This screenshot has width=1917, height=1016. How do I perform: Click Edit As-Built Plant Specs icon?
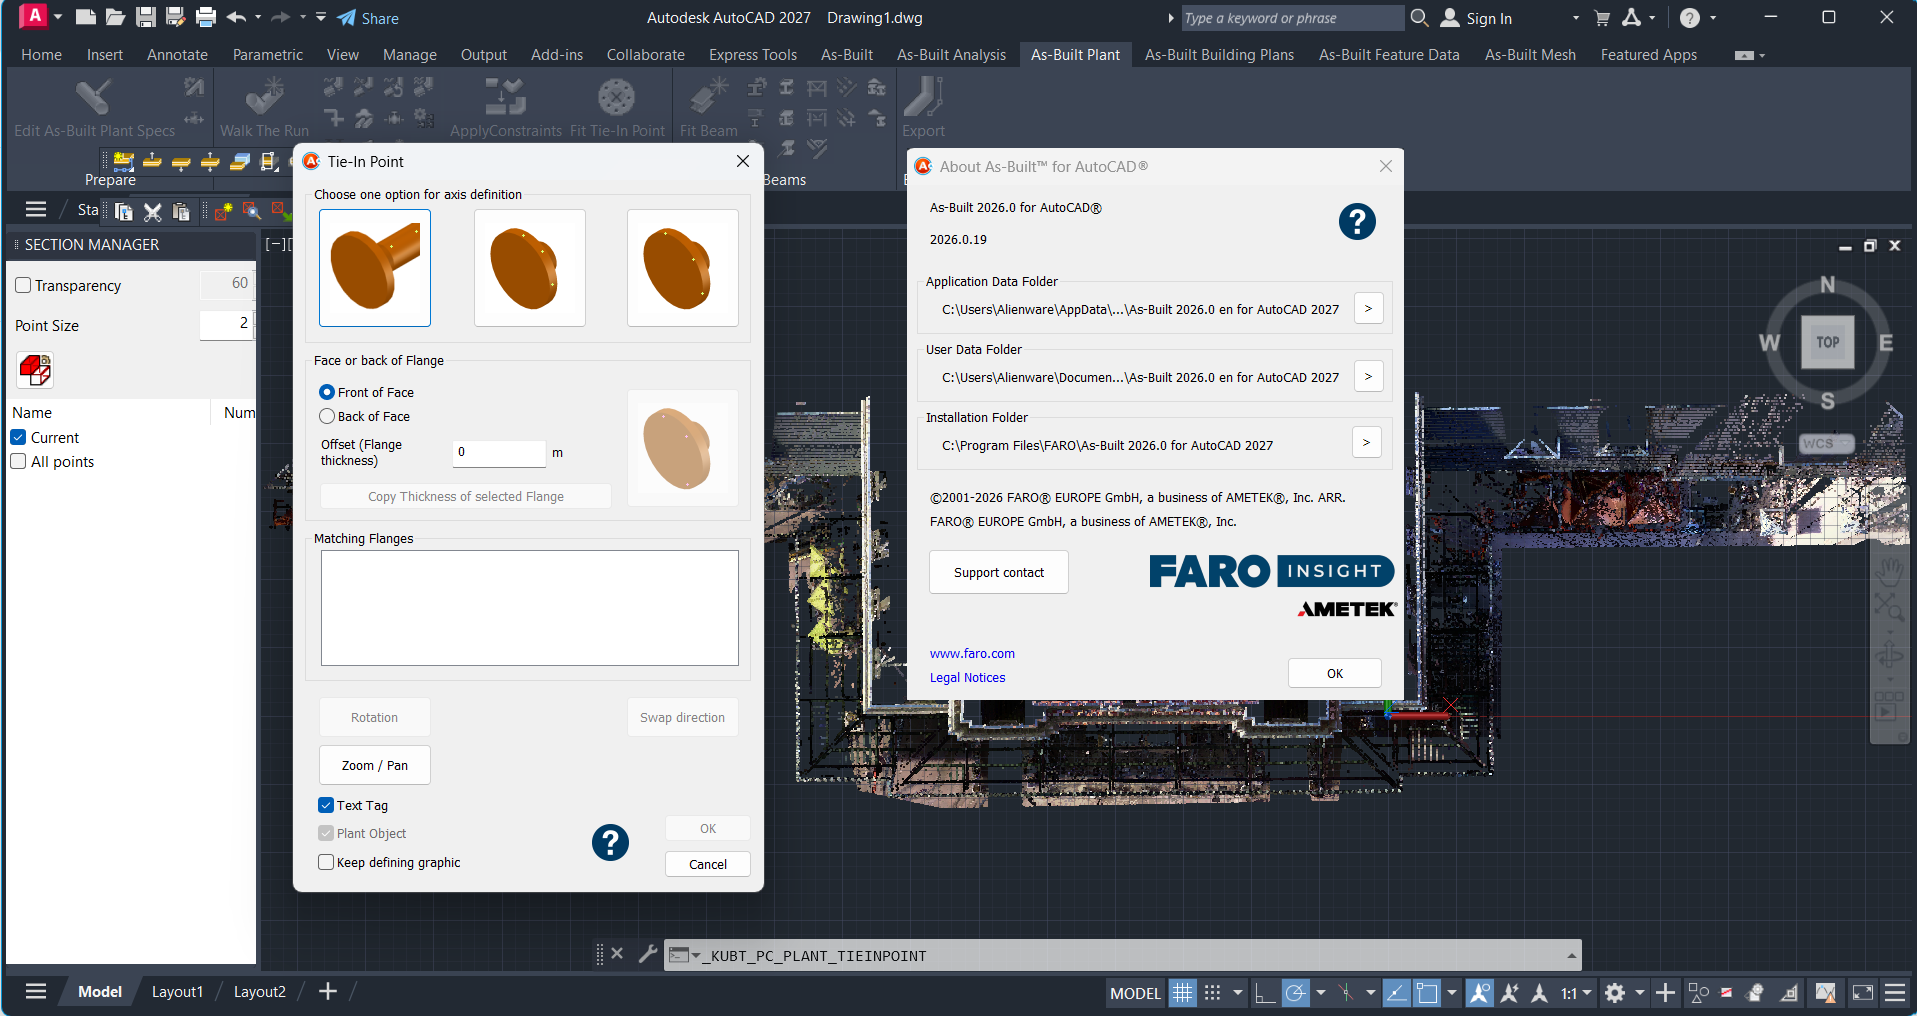coord(93,98)
